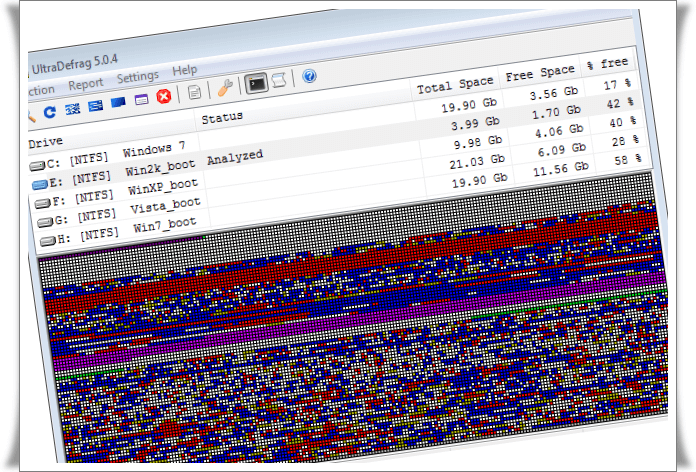Click the 11.56 Gb free space cell
696x472 pixels.
coord(561,168)
